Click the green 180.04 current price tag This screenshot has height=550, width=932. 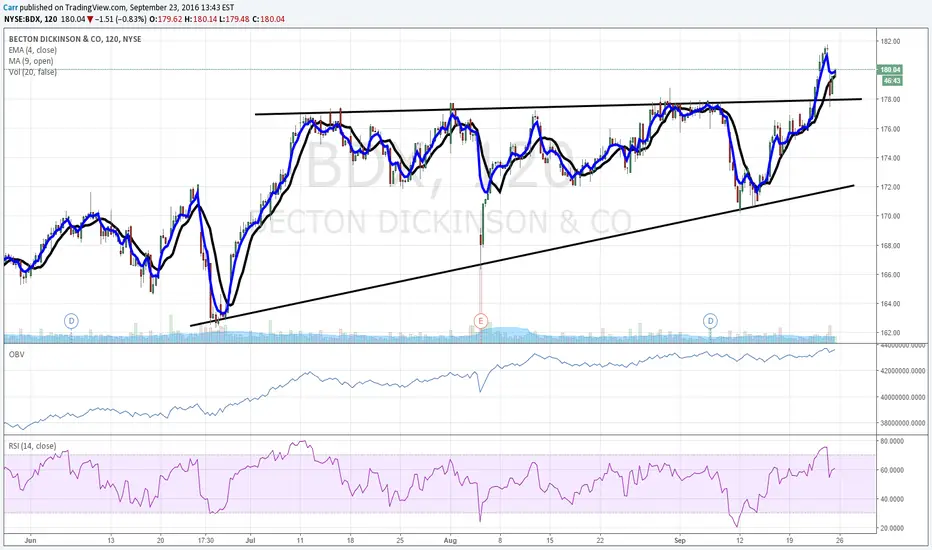pos(890,70)
